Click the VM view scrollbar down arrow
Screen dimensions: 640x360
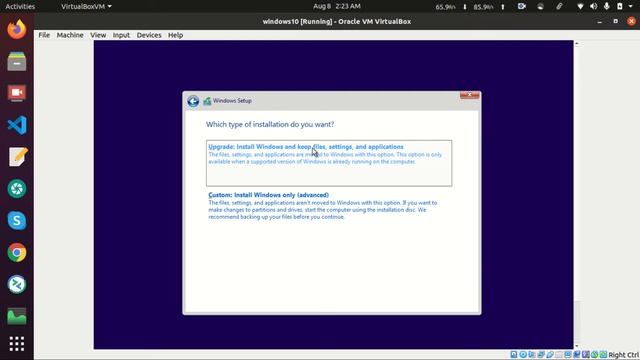(577, 346)
